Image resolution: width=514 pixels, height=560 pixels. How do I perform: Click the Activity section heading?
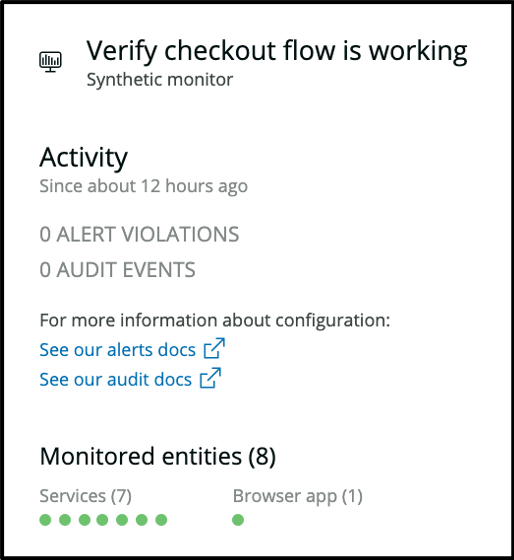(x=84, y=158)
